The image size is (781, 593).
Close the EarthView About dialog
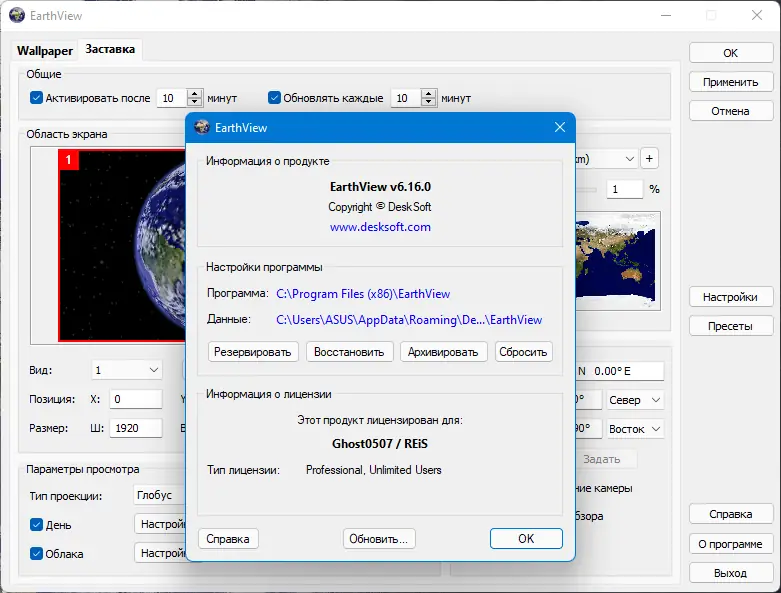pos(560,127)
